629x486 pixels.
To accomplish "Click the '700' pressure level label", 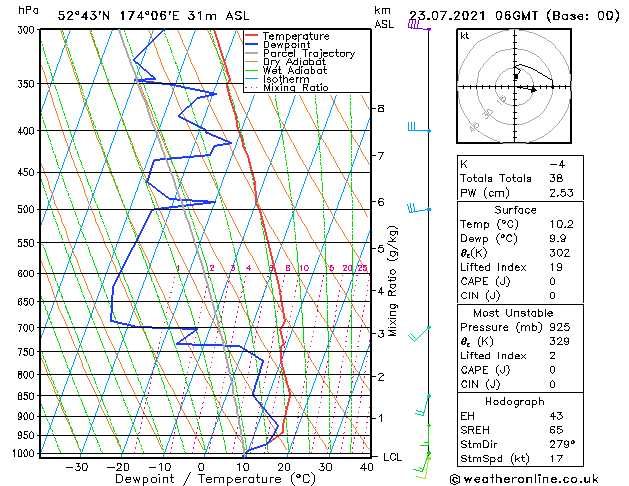I will click(x=28, y=328).
